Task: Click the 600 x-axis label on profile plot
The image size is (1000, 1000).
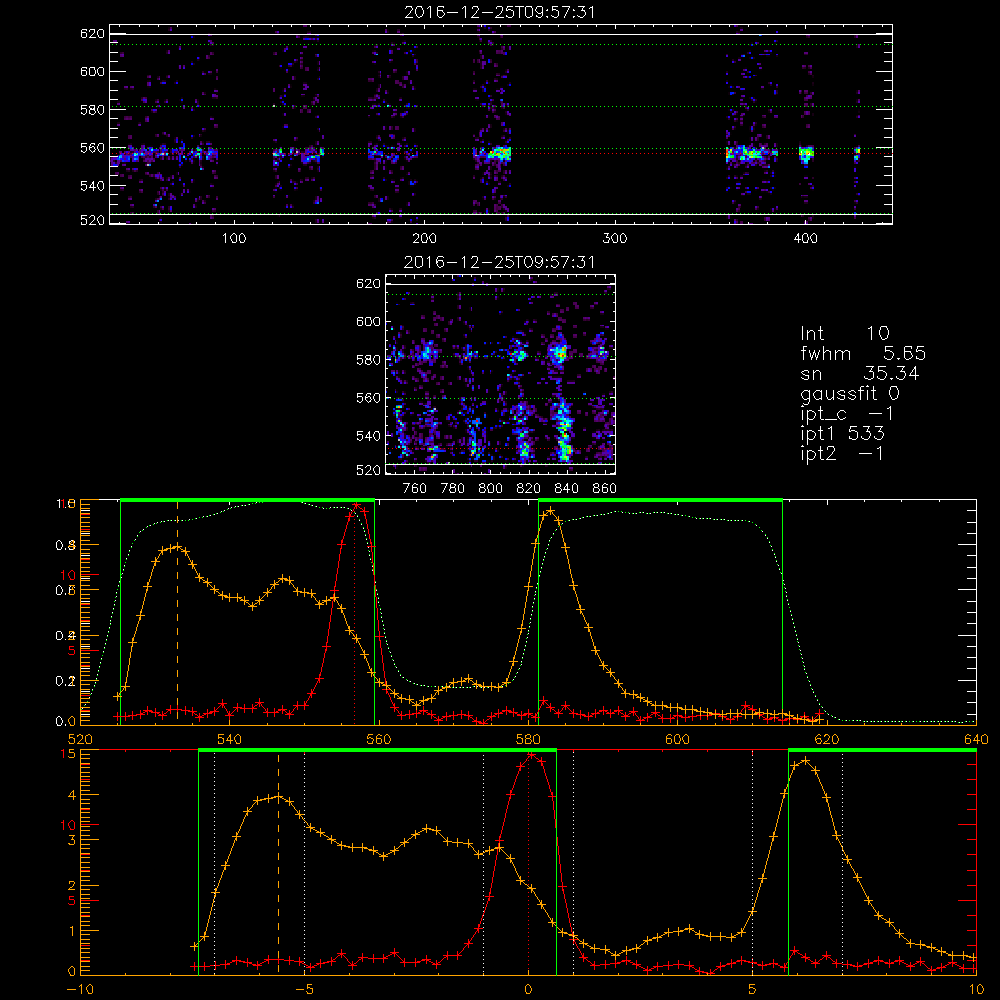Action: 677,739
